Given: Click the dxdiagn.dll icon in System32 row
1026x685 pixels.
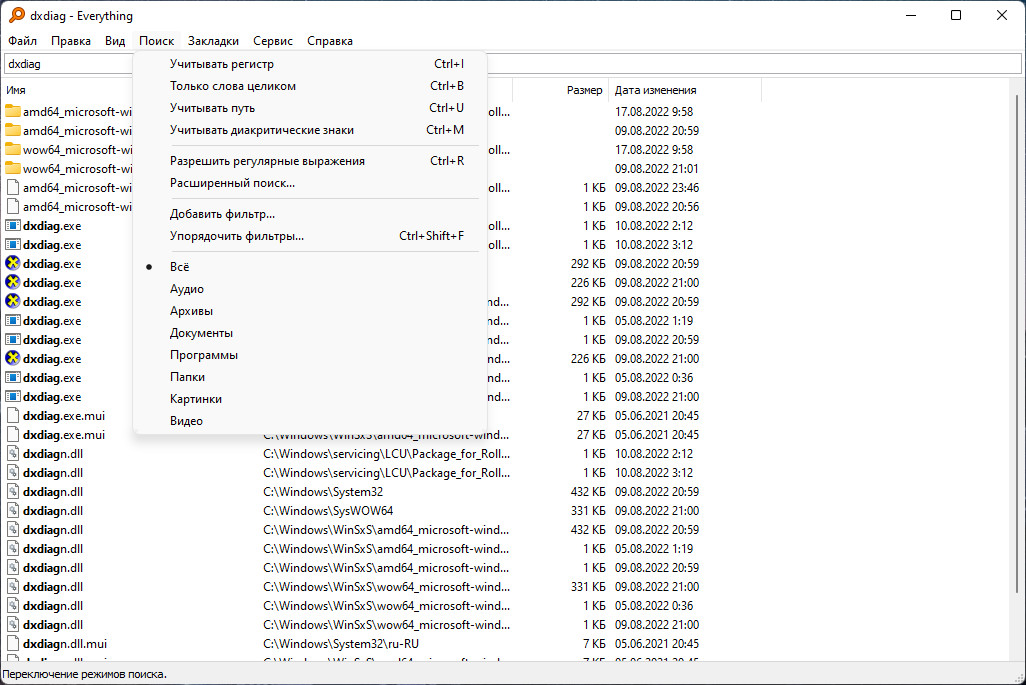Looking at the screenshot, I should pos(13,492).
